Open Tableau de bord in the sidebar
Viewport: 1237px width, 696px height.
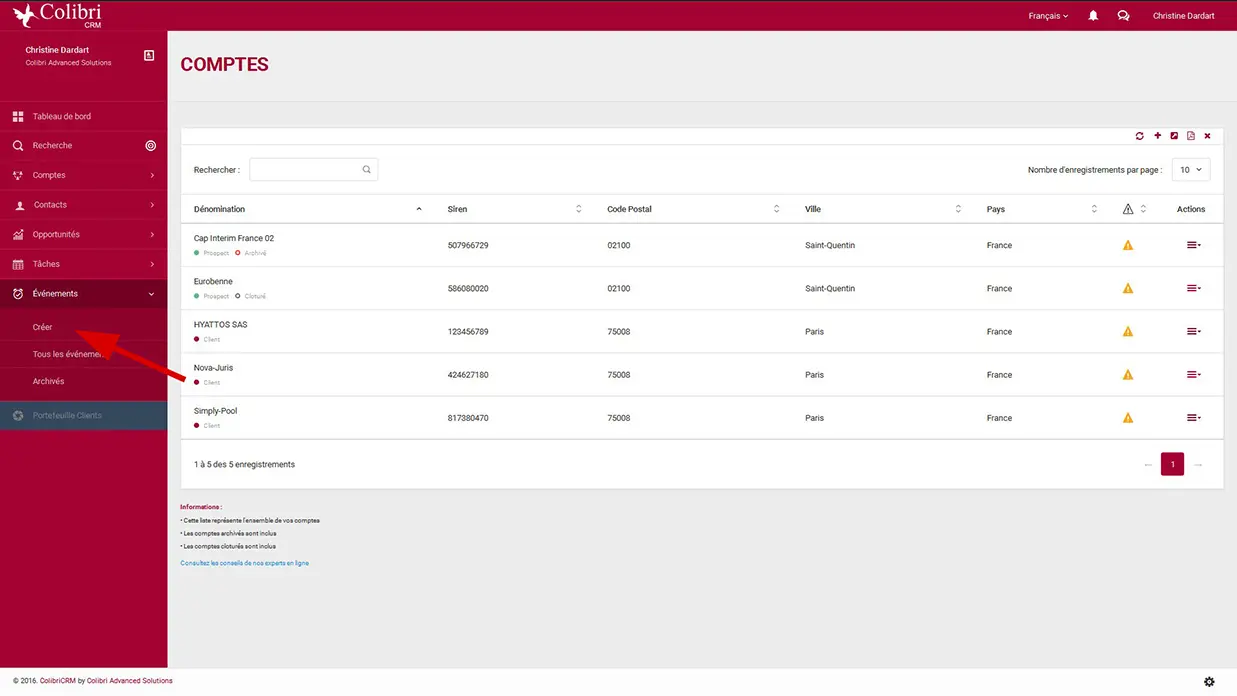tap(84, 116)
